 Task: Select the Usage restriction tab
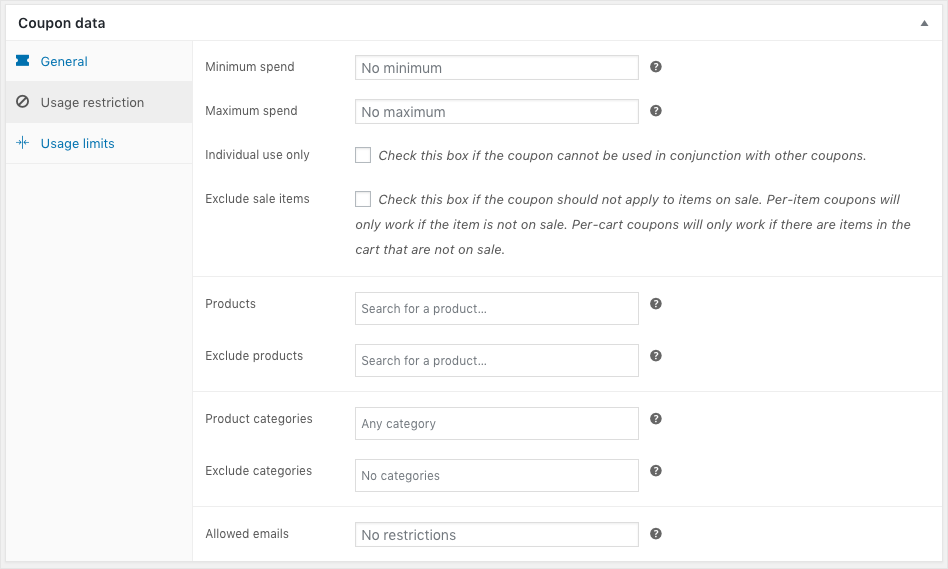coord(92,102)
